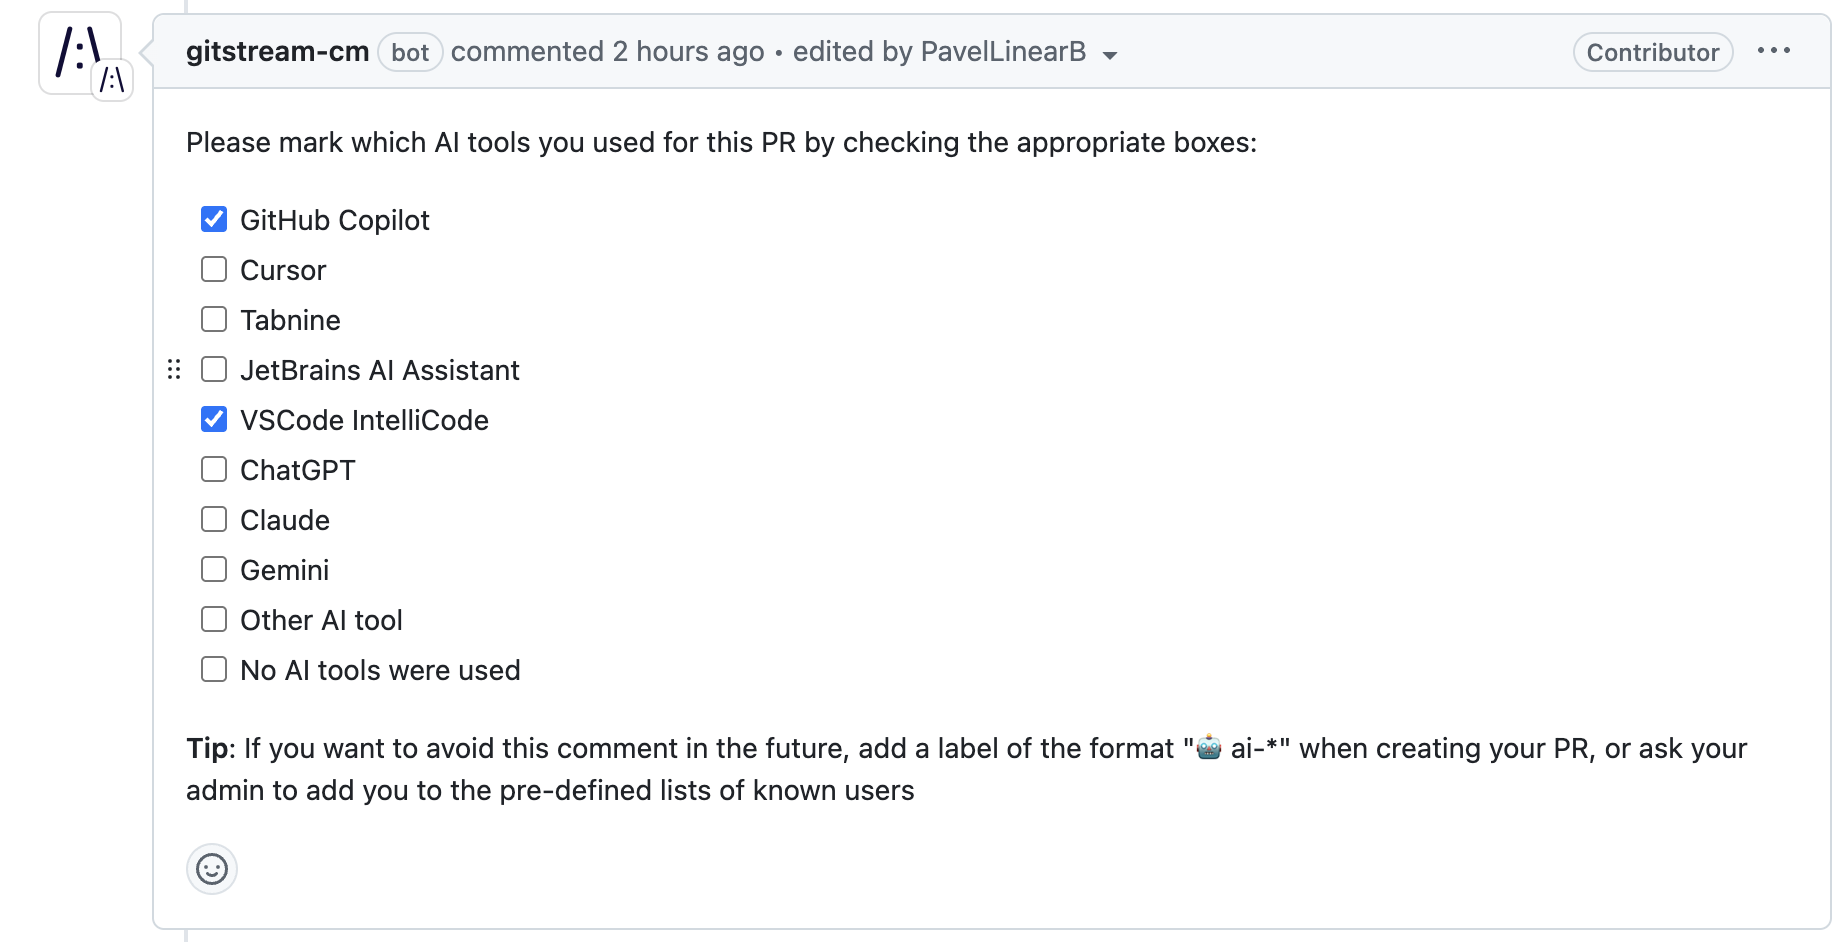Click the Contributor badge
This screenshot has width=1848, height=942.
[x=1652, y=53]
